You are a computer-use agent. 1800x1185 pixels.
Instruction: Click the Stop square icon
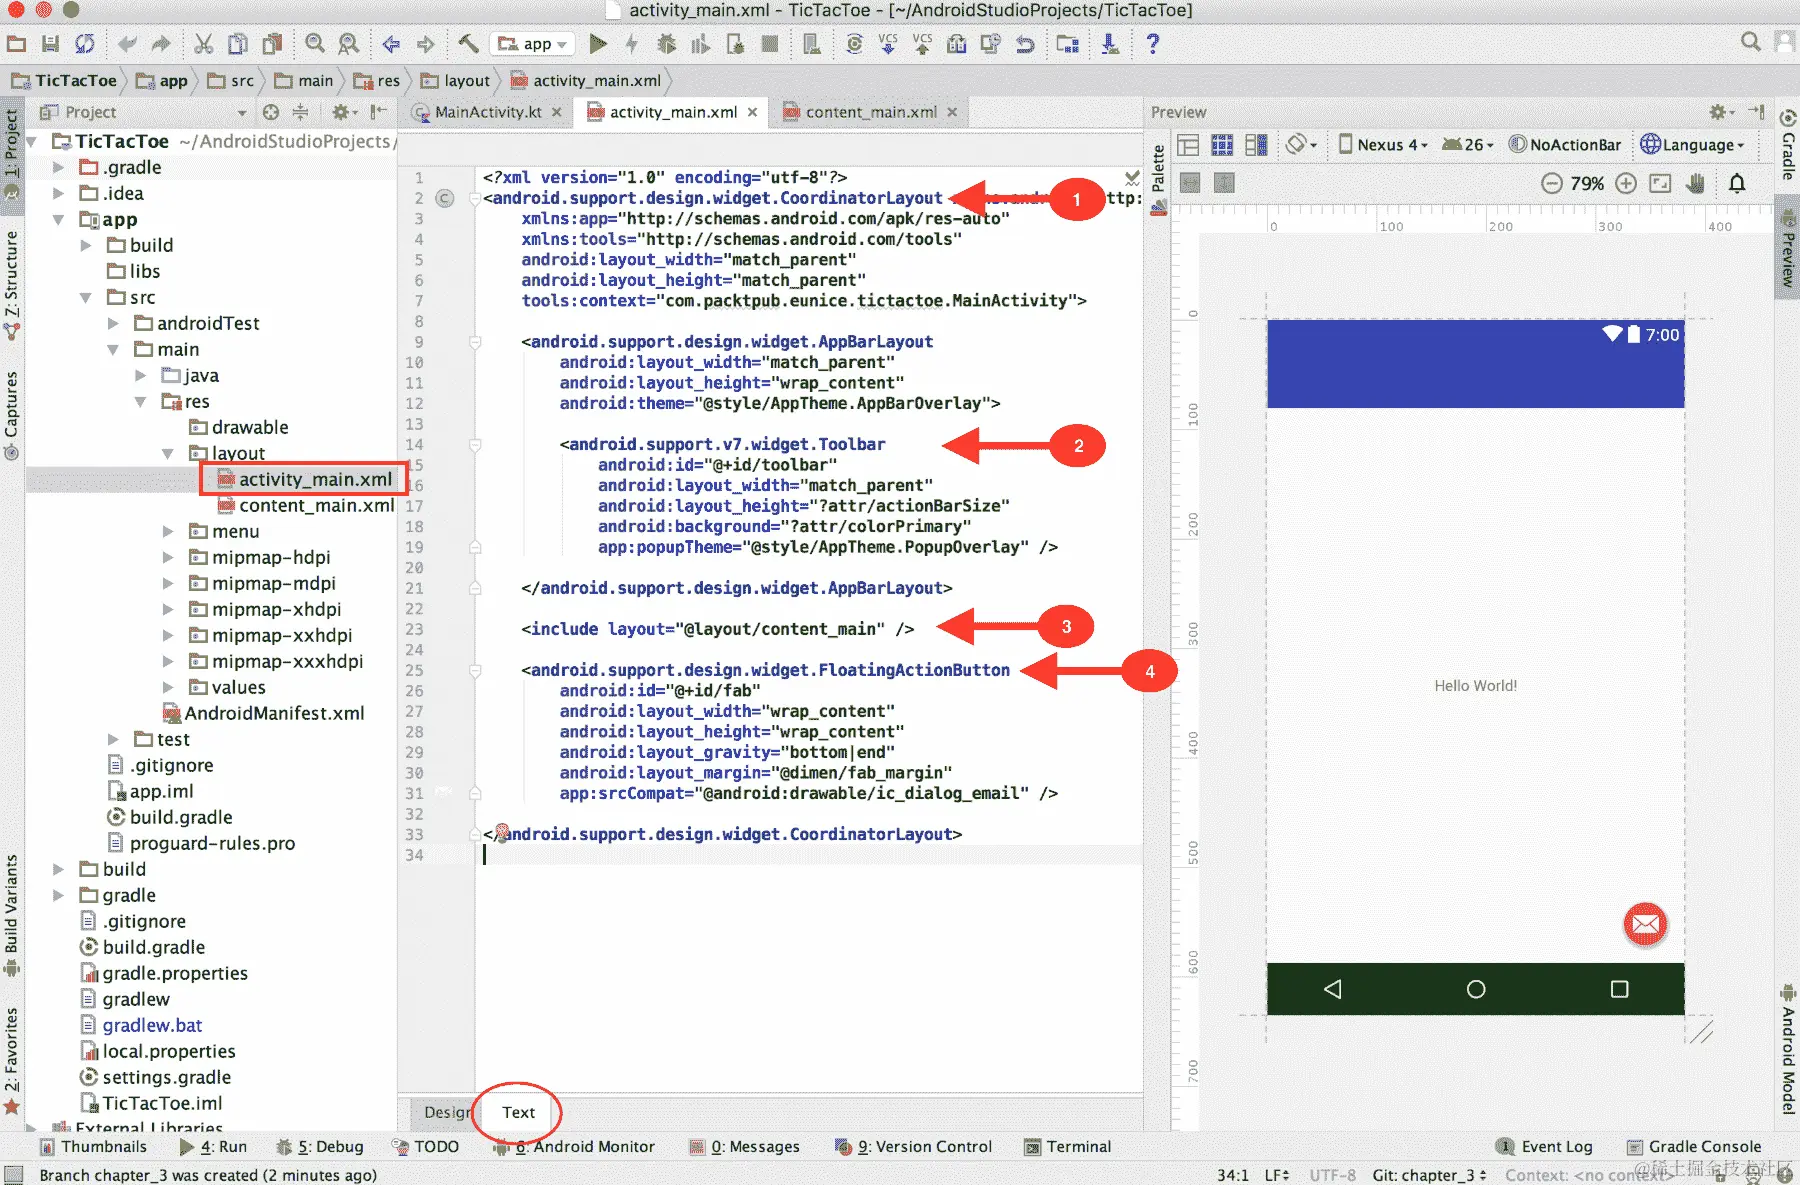pos(769,44)
